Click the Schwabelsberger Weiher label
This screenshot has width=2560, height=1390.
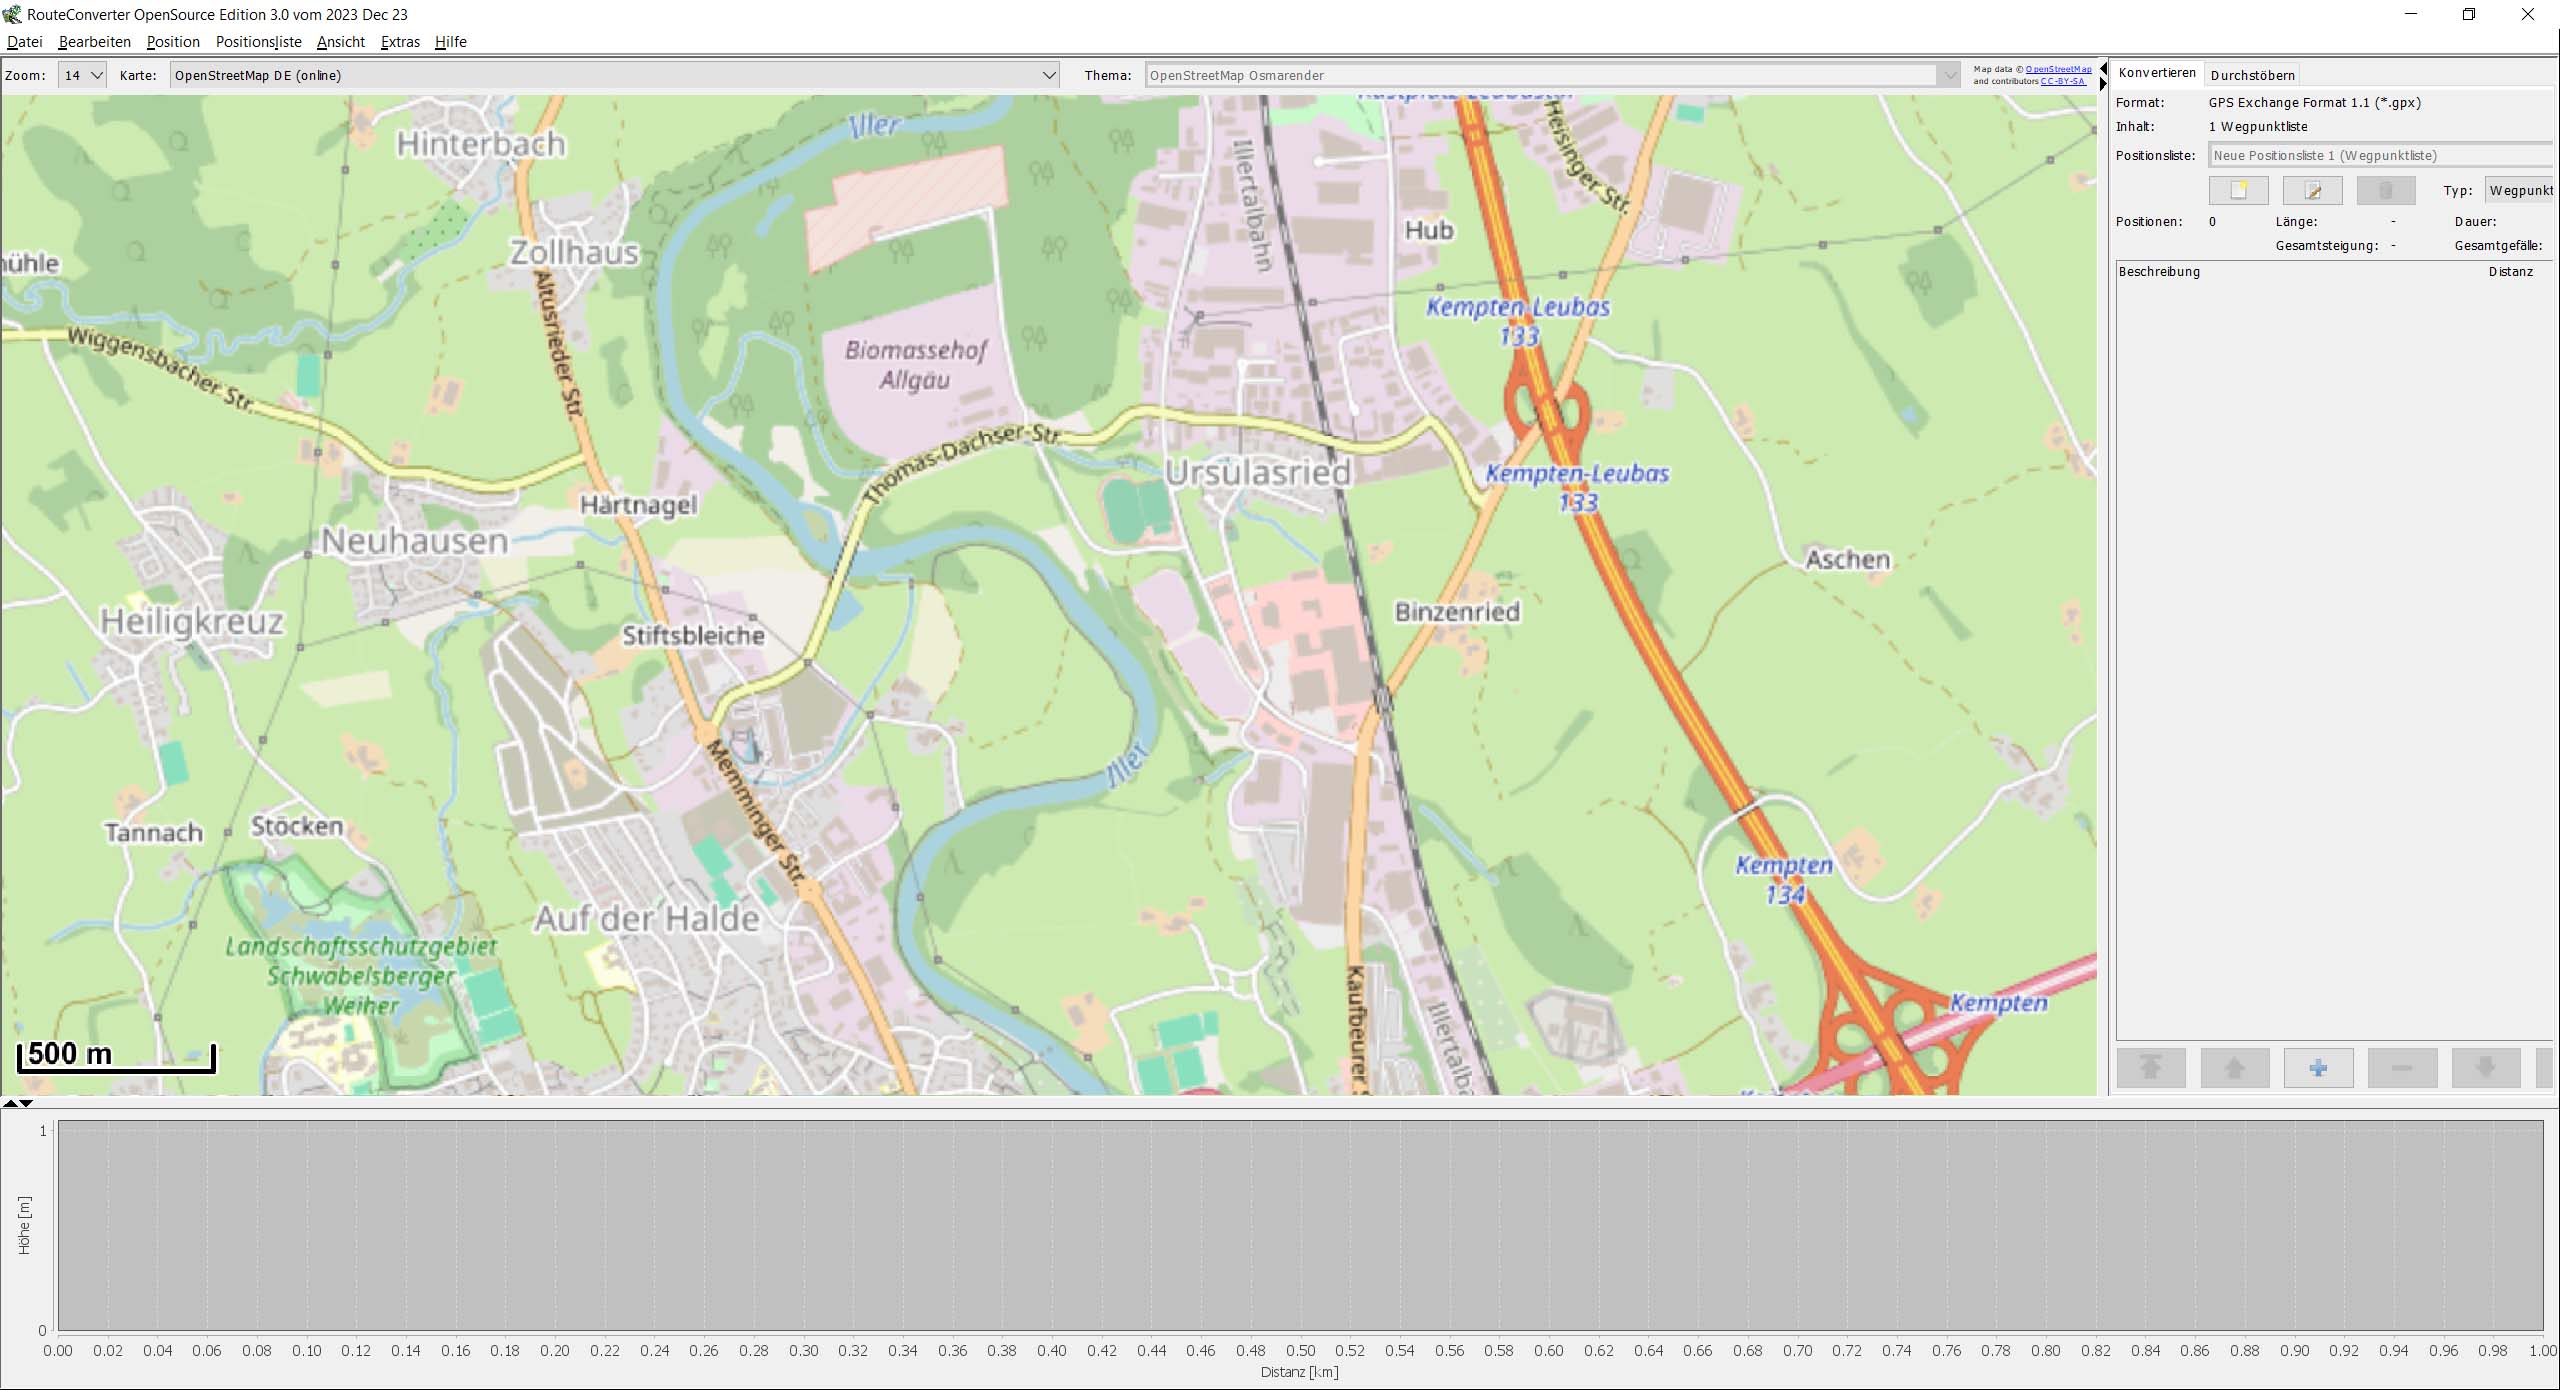tap(361, 976)
